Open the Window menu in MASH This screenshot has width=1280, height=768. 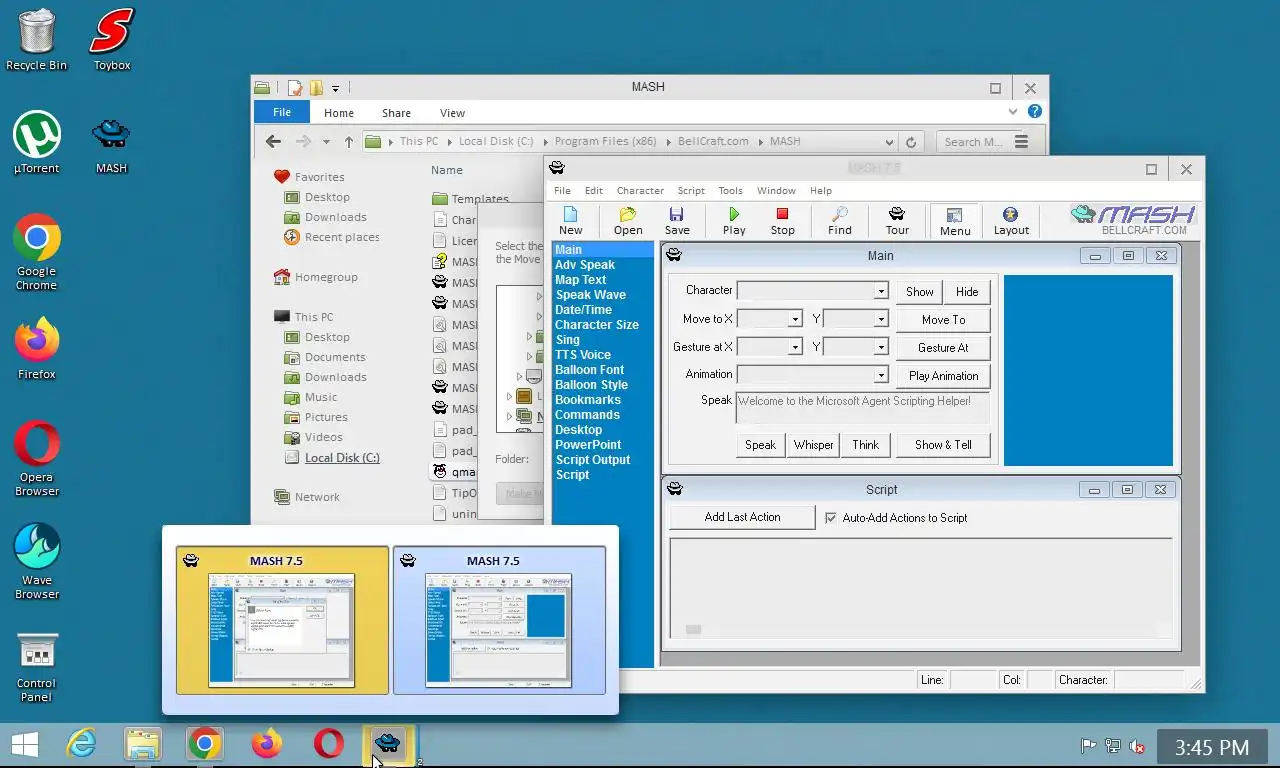(776, 190)
